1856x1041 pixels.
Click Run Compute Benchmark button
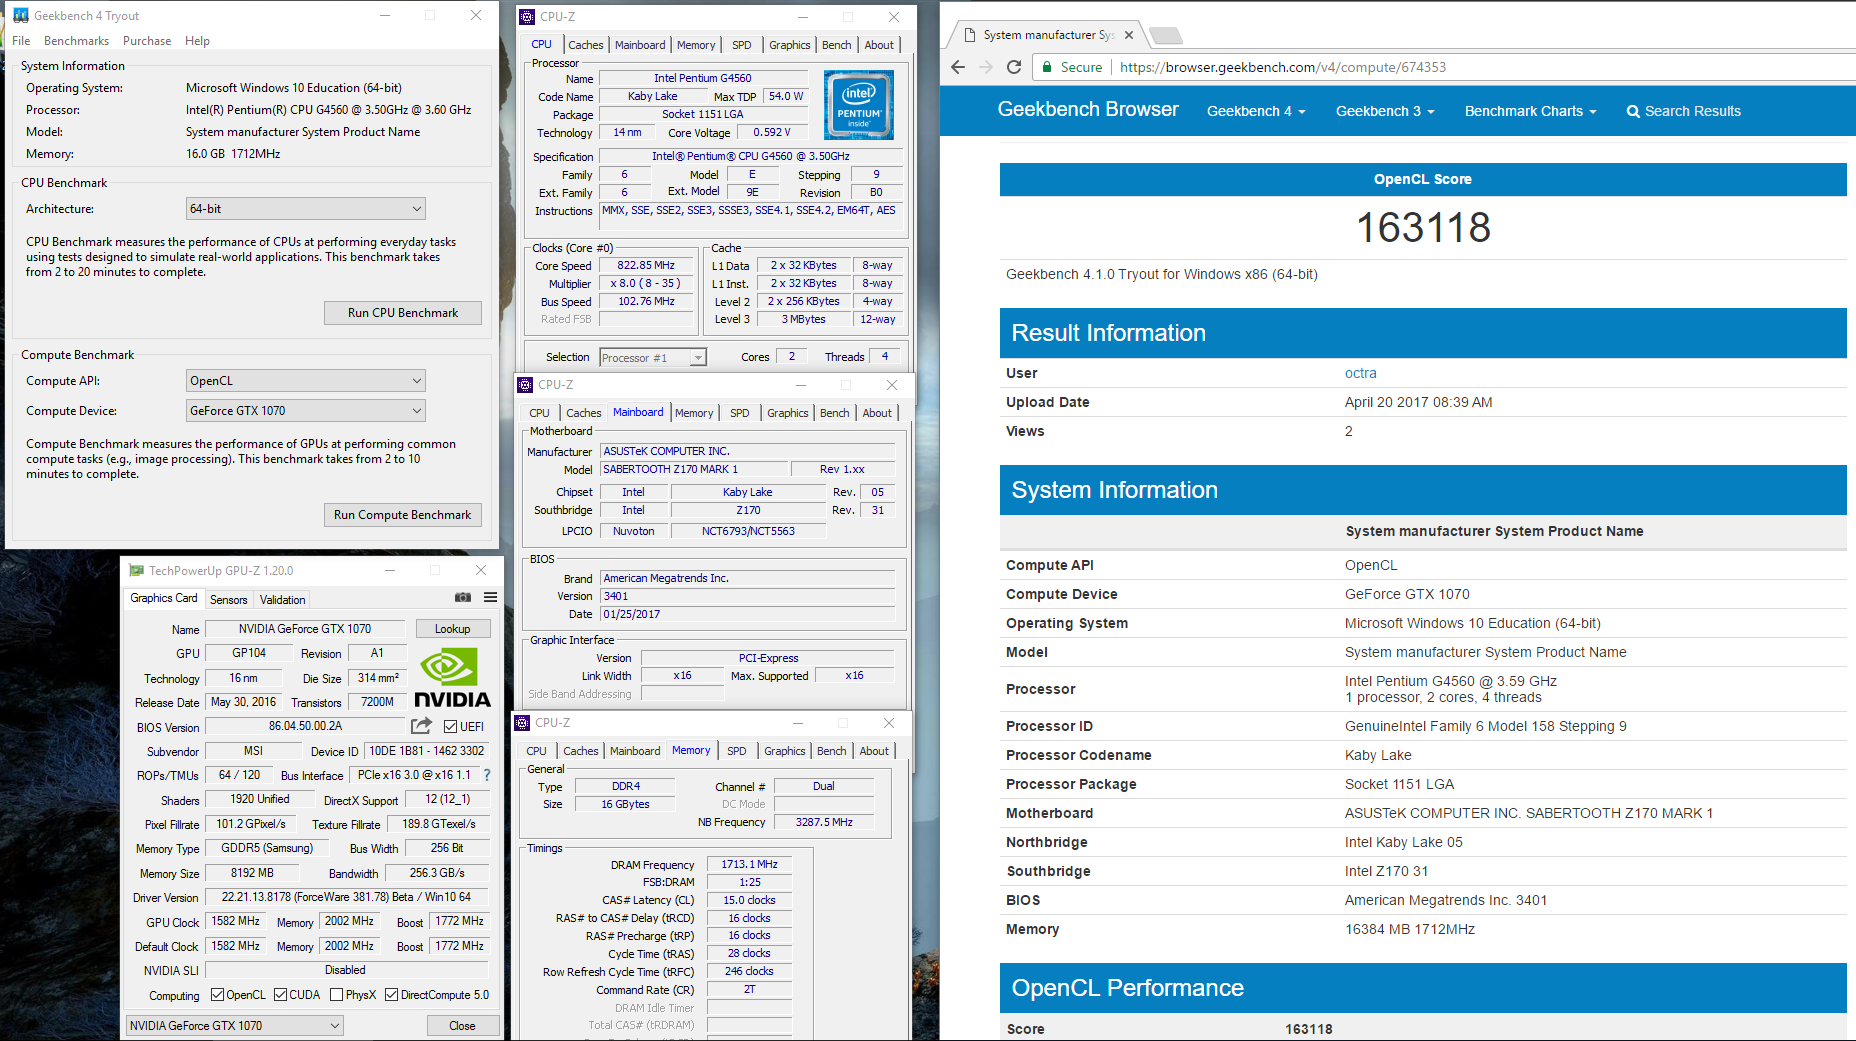pyautogui.click(x=403, y=515)
